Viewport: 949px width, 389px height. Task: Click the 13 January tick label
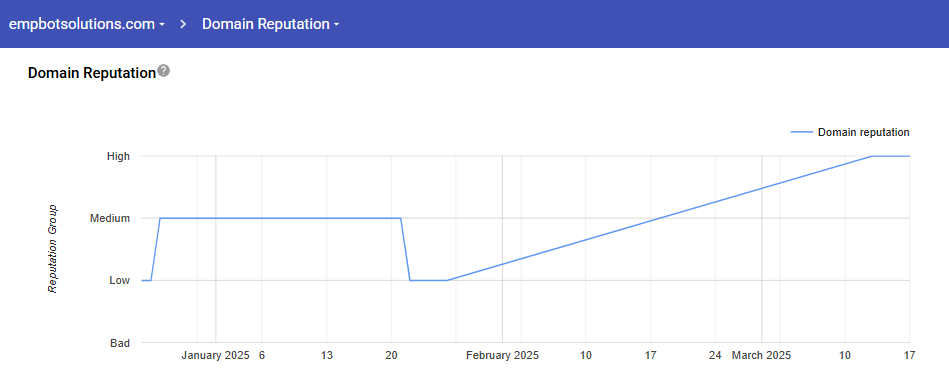coord(327,356)
